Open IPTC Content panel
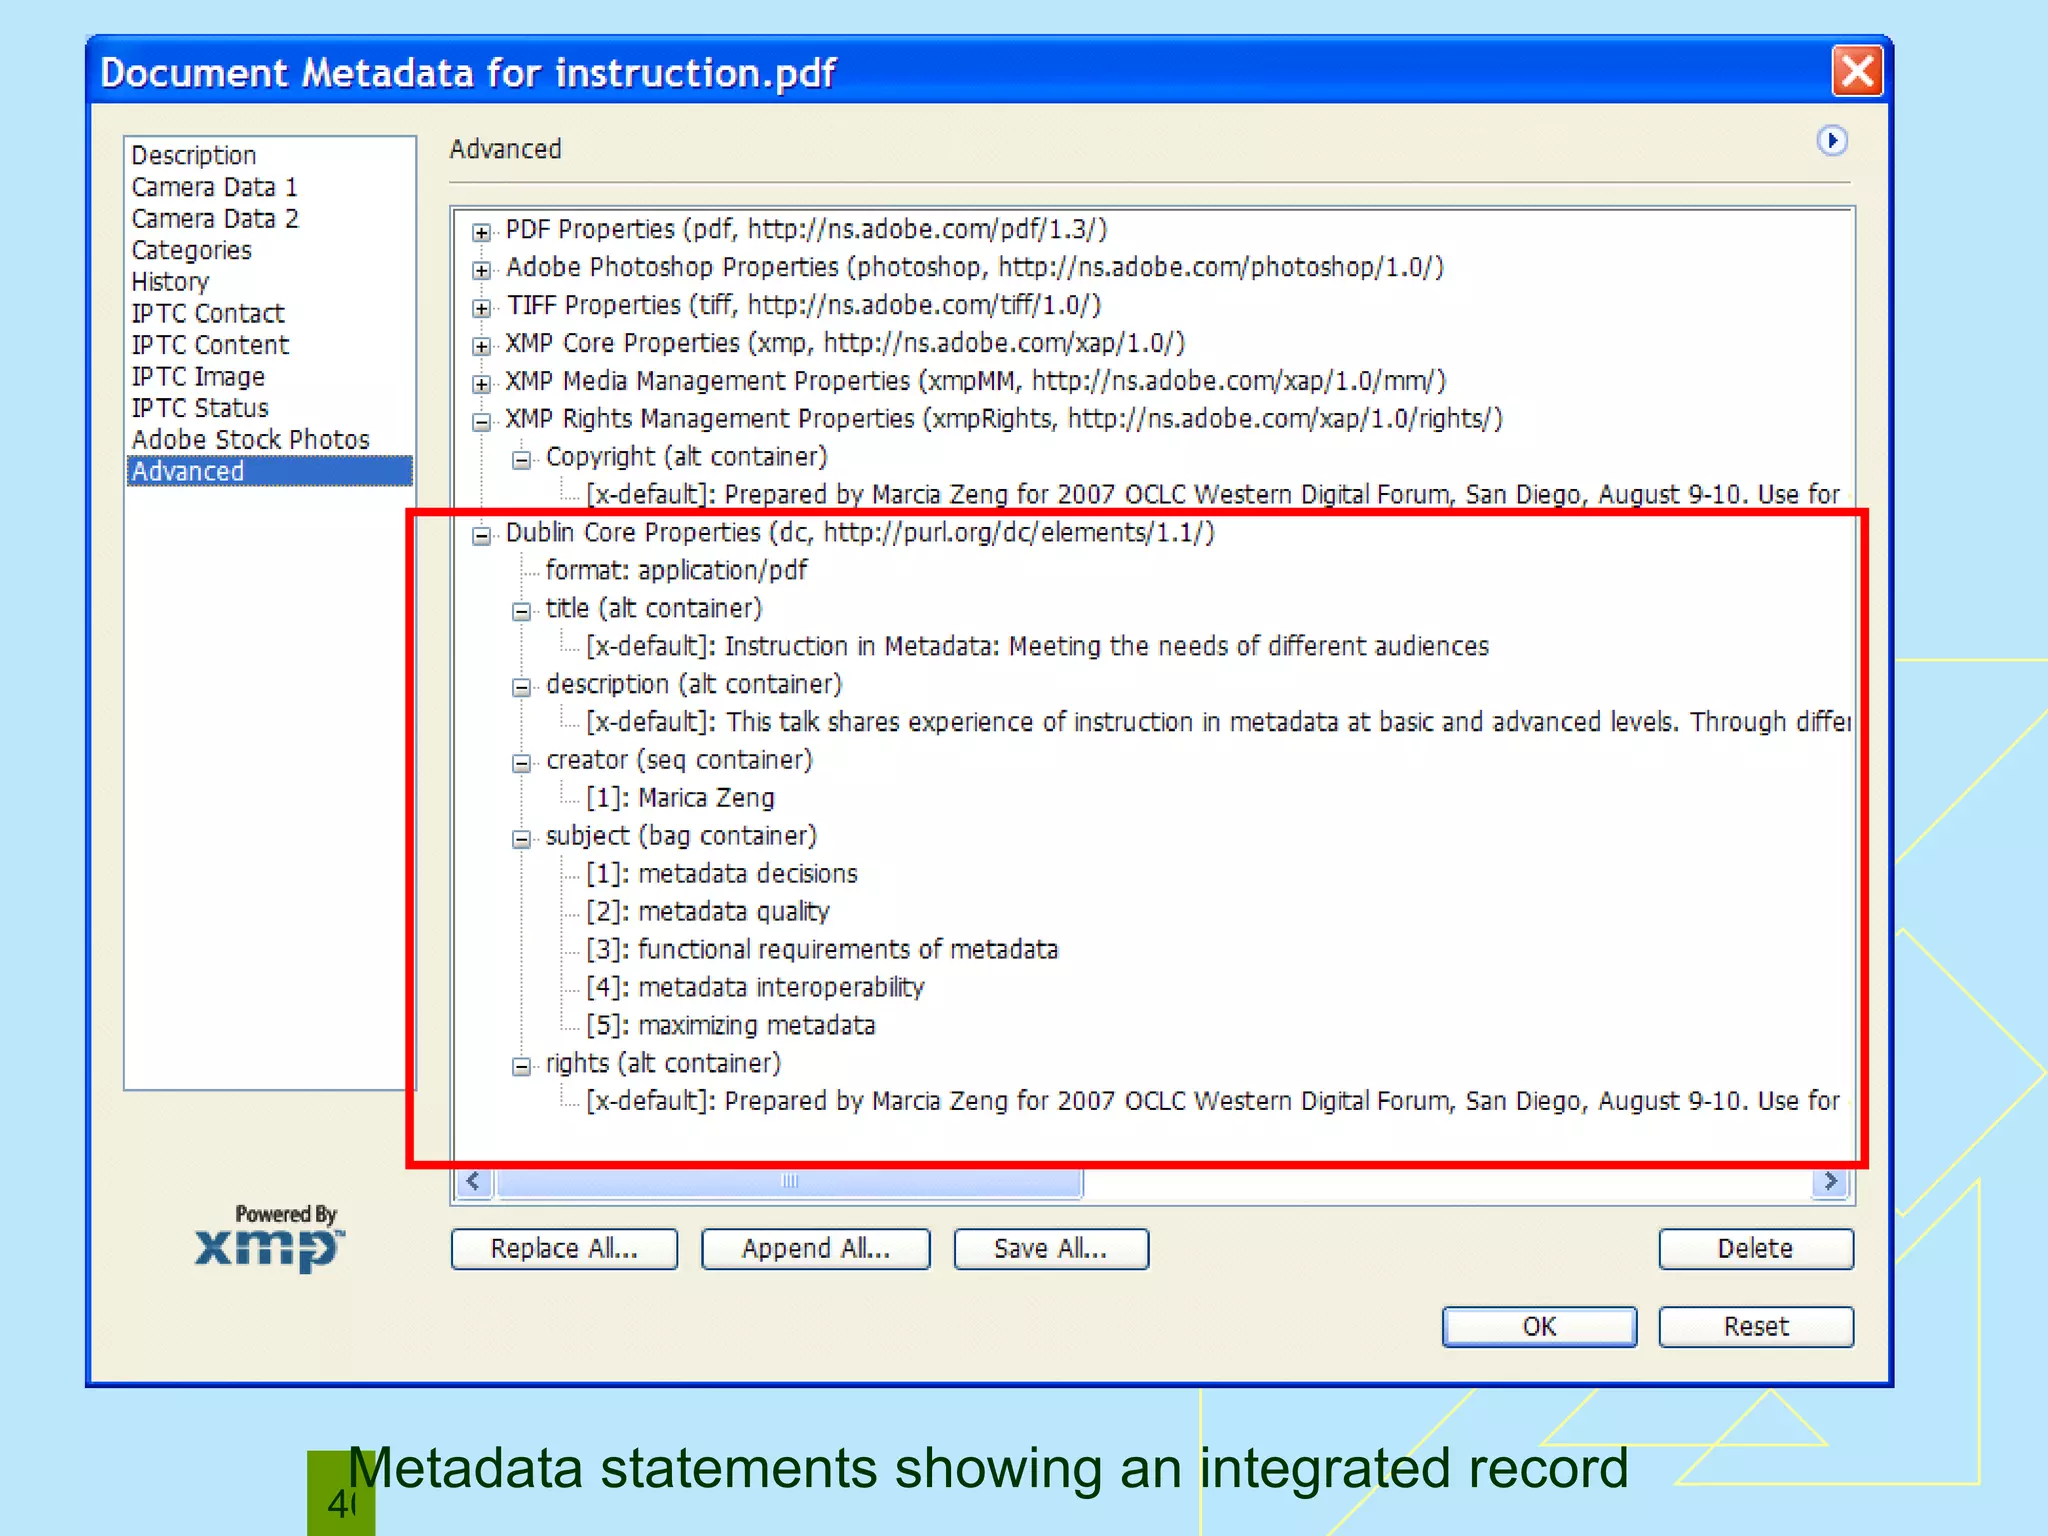The width and height of the screenshot is (2048, 1536). tap(210, 345)
